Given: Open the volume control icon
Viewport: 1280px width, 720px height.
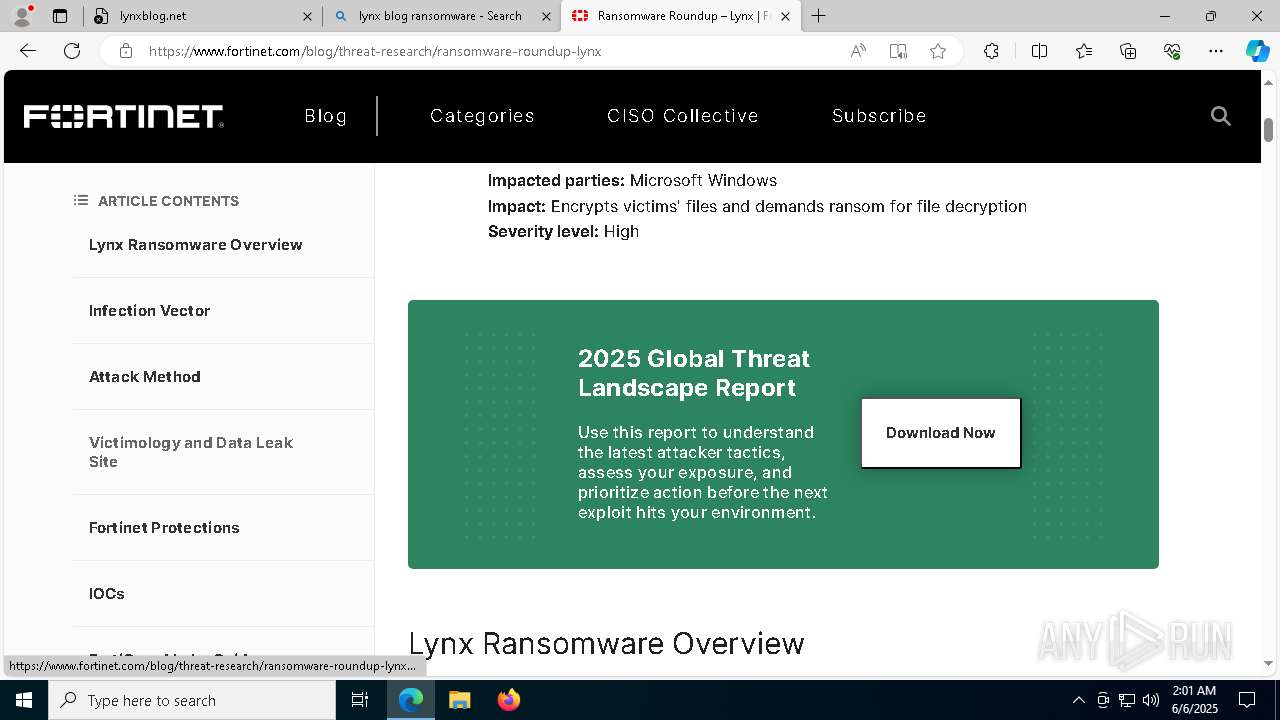Looking at the screenshot, I should pos(1151,700).
